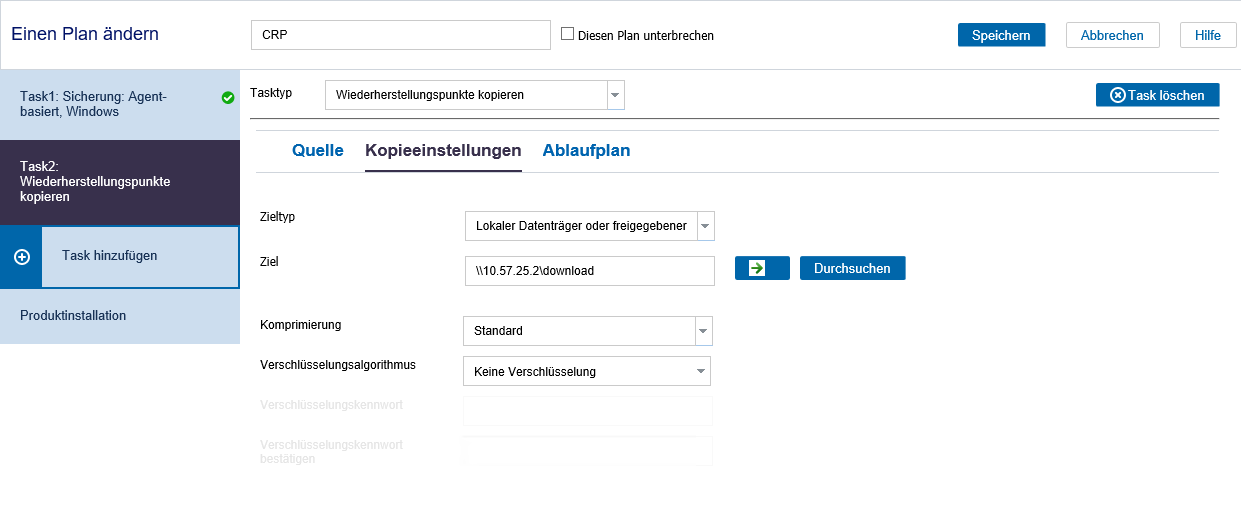Click the plan name field containing CRP
The width and height of the screenshot is (1241, 506).
tap(401, 34)
